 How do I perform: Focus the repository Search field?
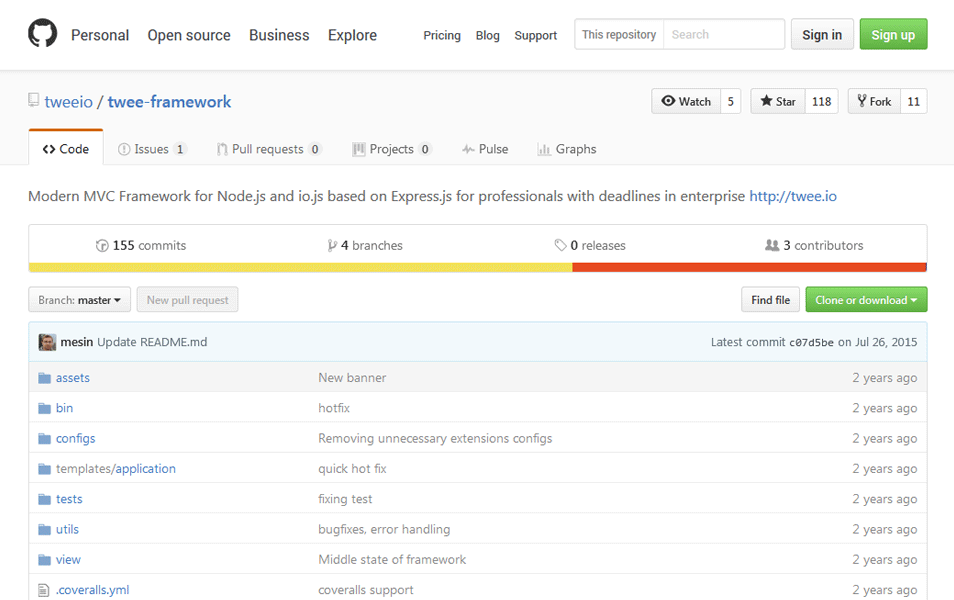pyautogui.click(x=724, y=34)
